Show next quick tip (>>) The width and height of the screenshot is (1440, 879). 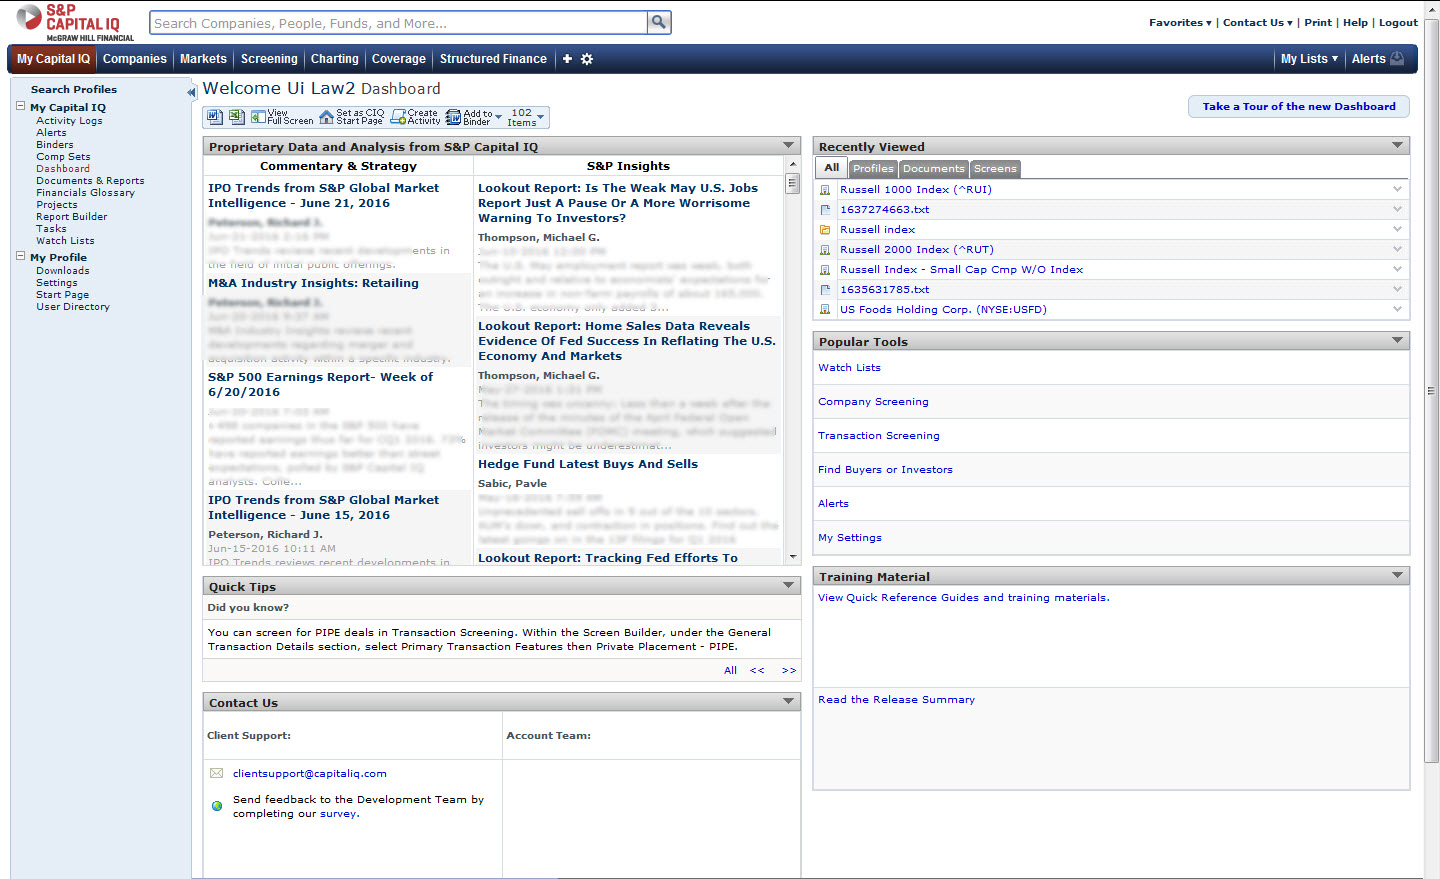tap(789, 670)
